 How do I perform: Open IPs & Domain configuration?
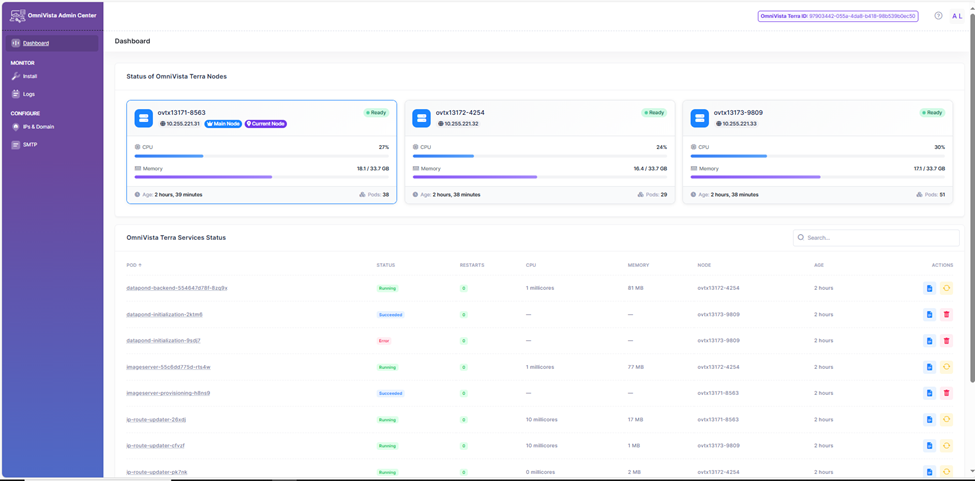pyautogui.click(x=38, y=127)
